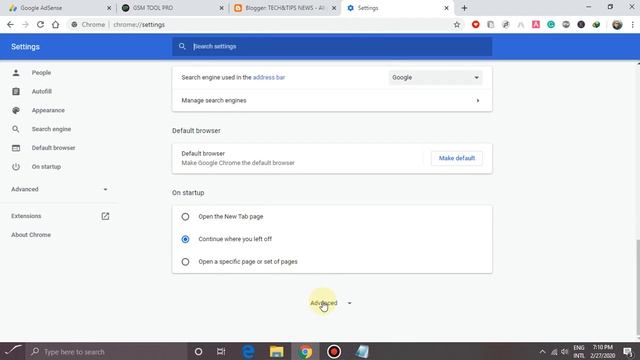Go to On startup sidebar item
Viewport: 640px width, 360px height.
(x=46, y=167)
